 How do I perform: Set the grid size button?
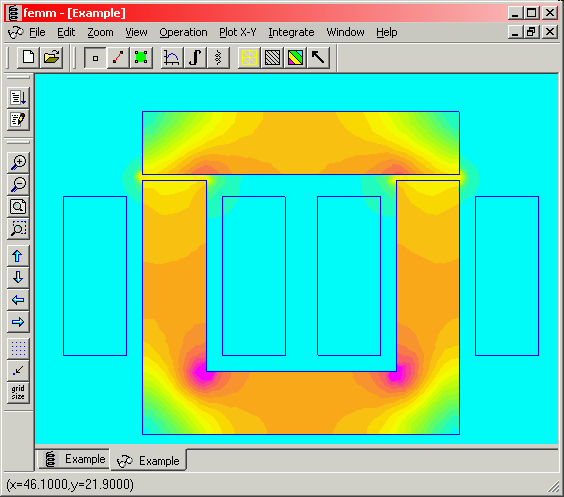(18, 393)
